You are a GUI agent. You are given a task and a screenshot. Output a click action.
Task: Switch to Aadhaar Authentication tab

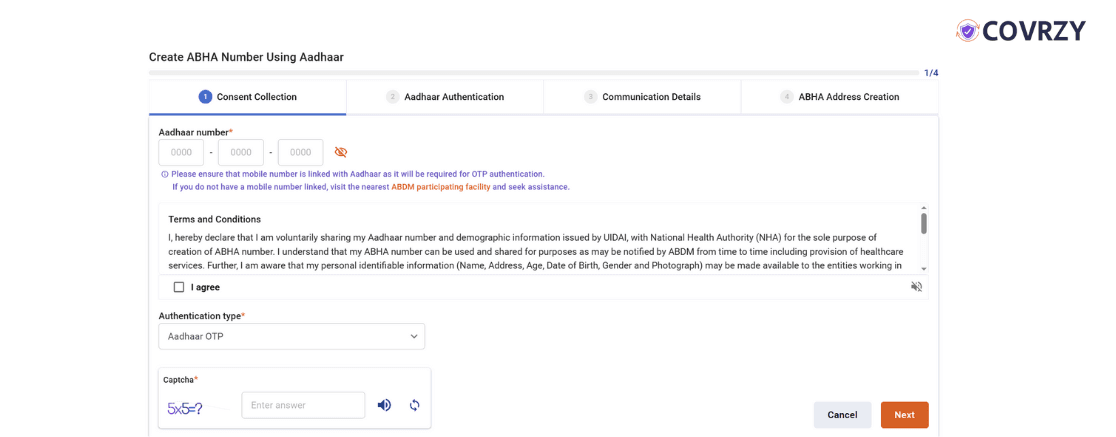point(453,97)
